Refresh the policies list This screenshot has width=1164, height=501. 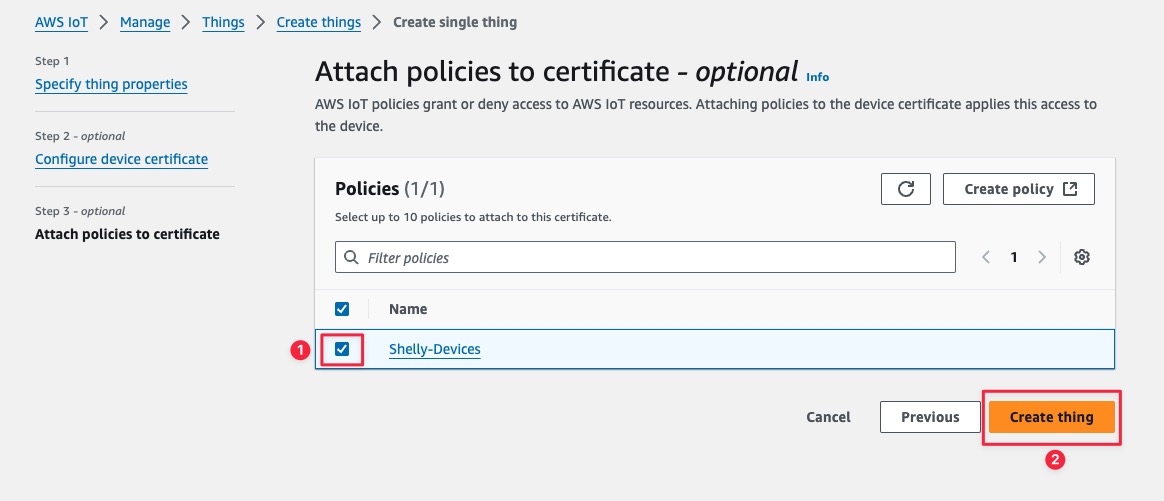pyautogui.click(x=906, y=189)
